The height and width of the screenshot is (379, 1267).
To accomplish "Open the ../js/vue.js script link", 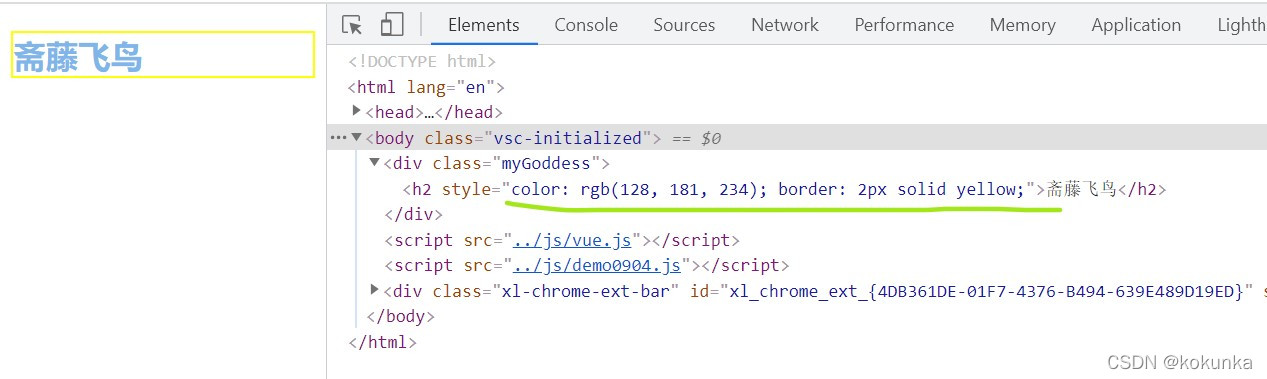I will pos(571,240).
